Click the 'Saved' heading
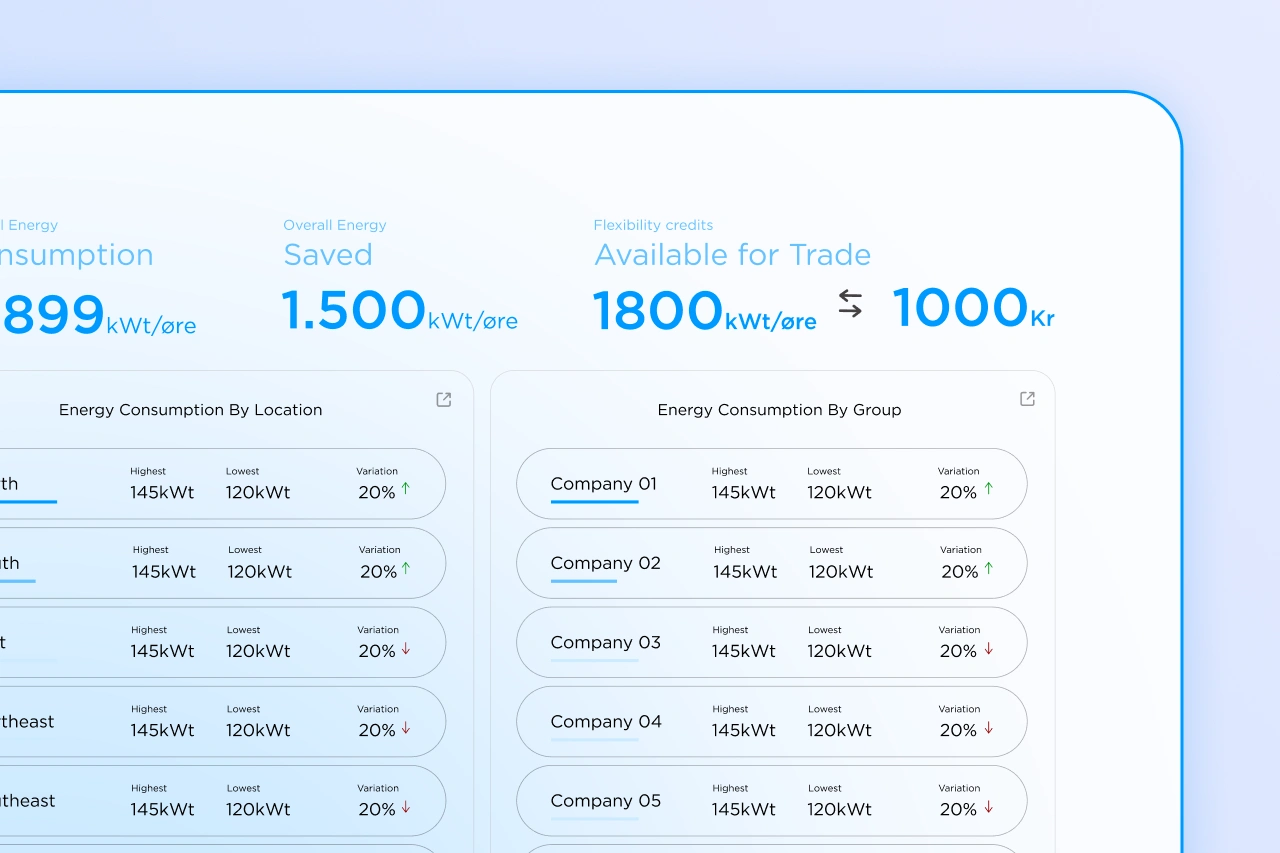The width and height of the screenshot is (1280, 853). 328,255
